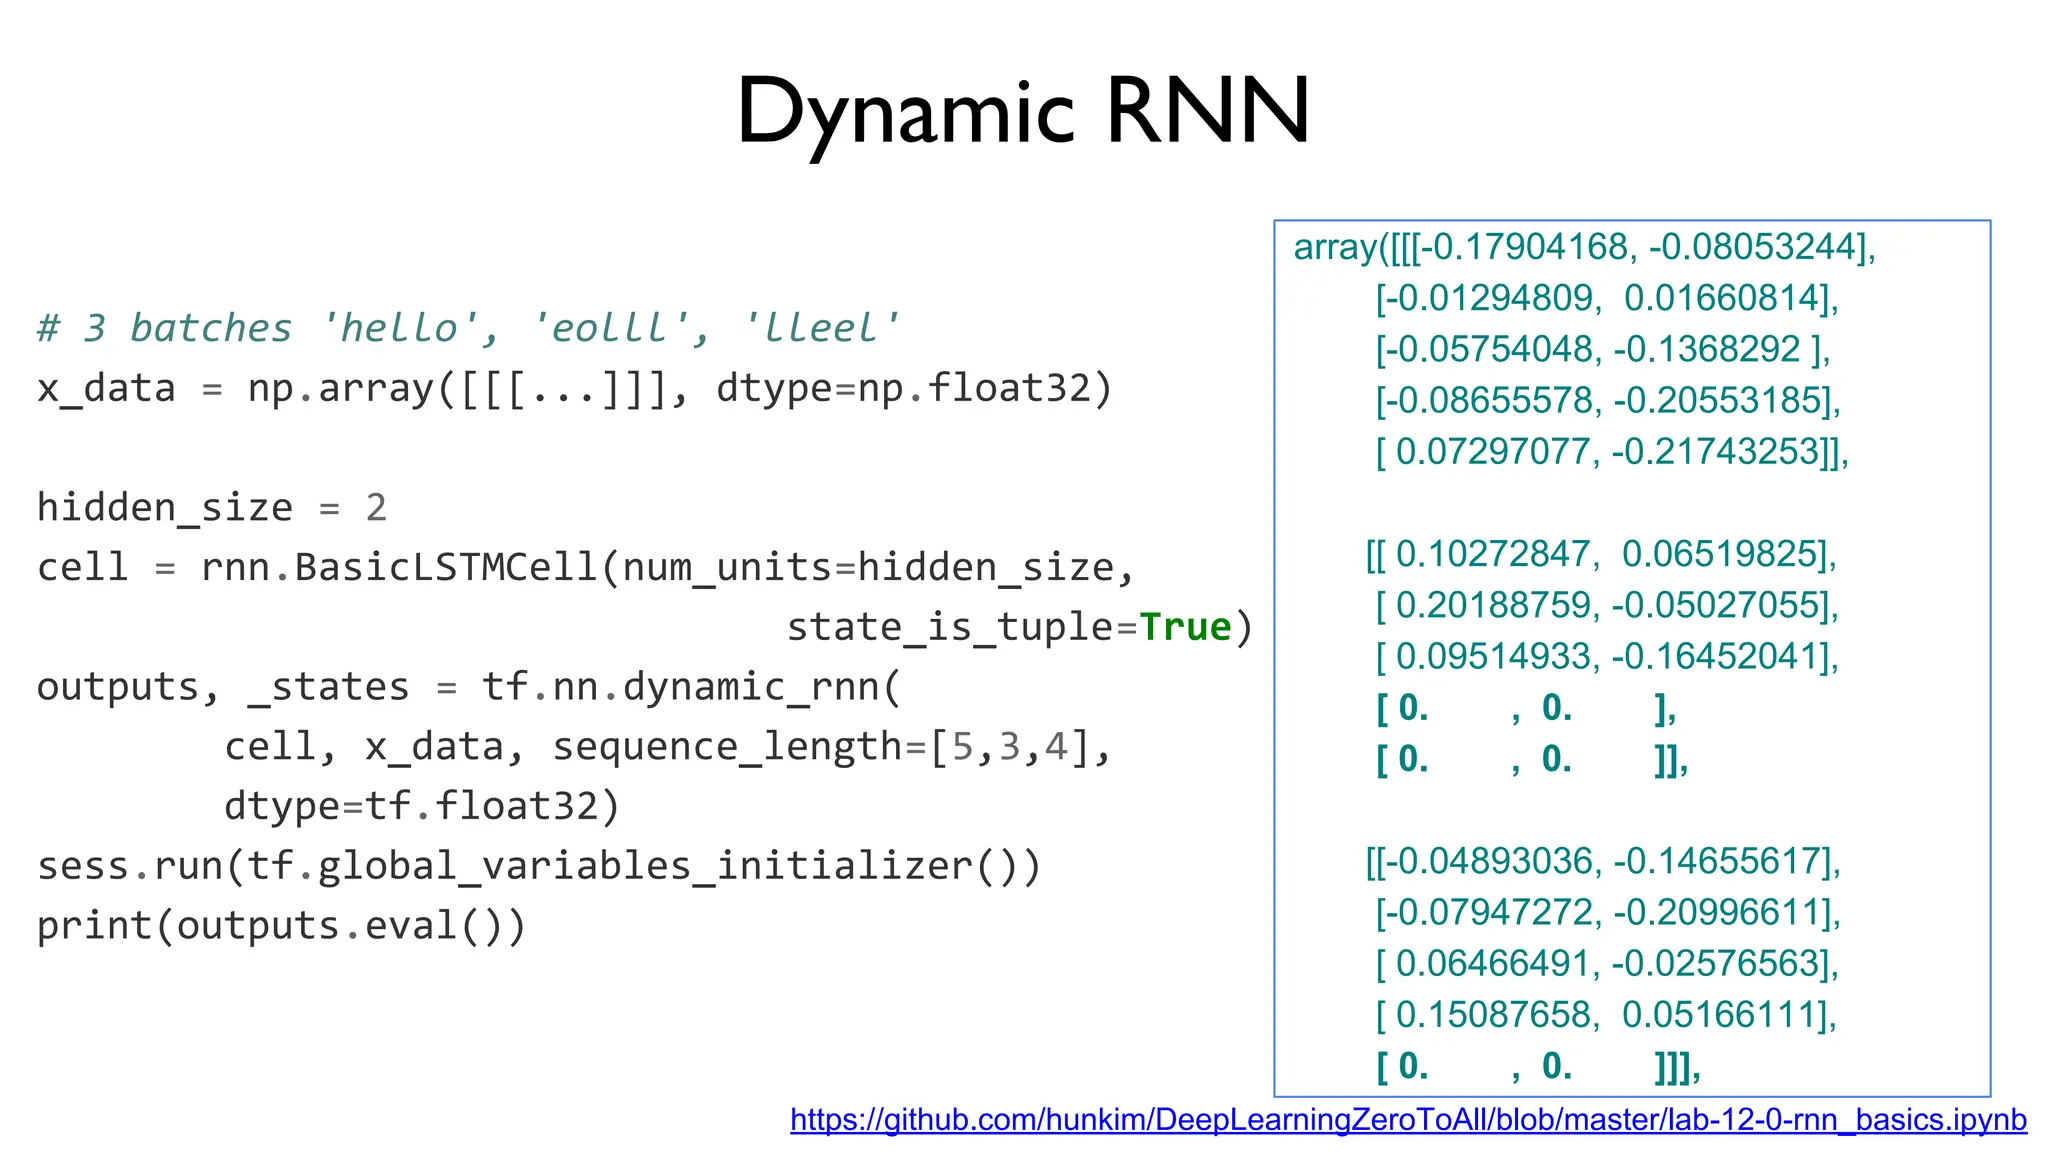This screenshot has height=1152, width=2048.
Task: Click the first output row starting 'array([[['
Action: (x=1583, y=247)
